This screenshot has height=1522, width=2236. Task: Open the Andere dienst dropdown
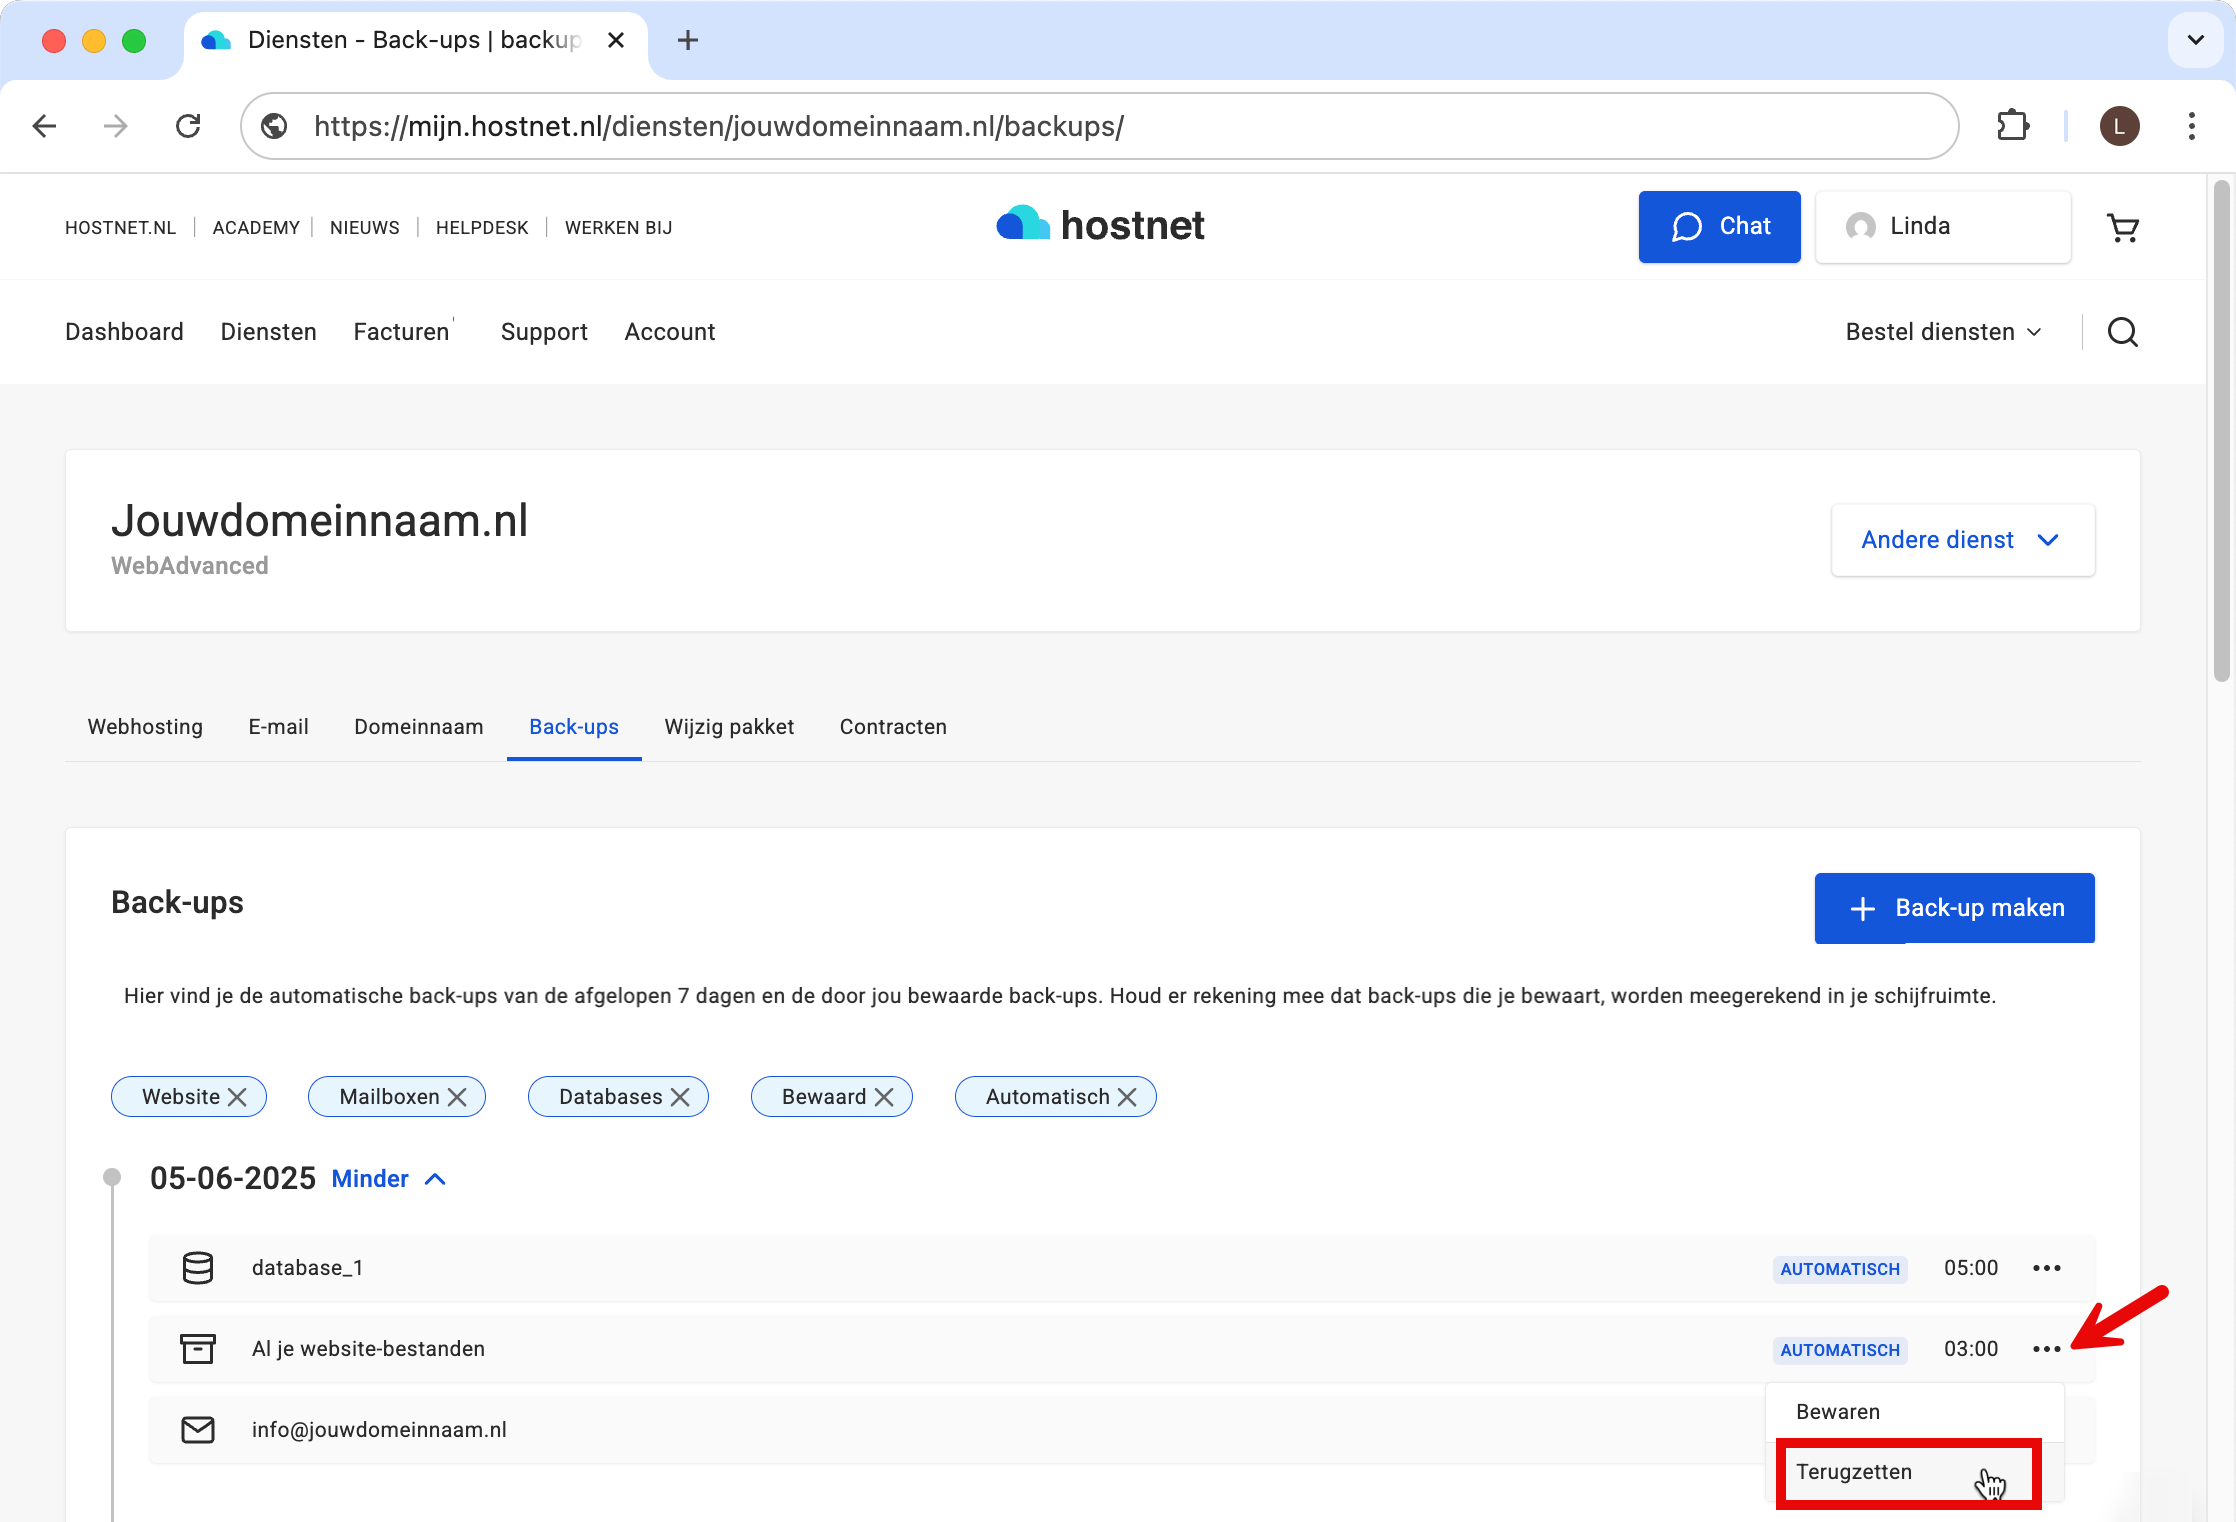[1962, 540]
